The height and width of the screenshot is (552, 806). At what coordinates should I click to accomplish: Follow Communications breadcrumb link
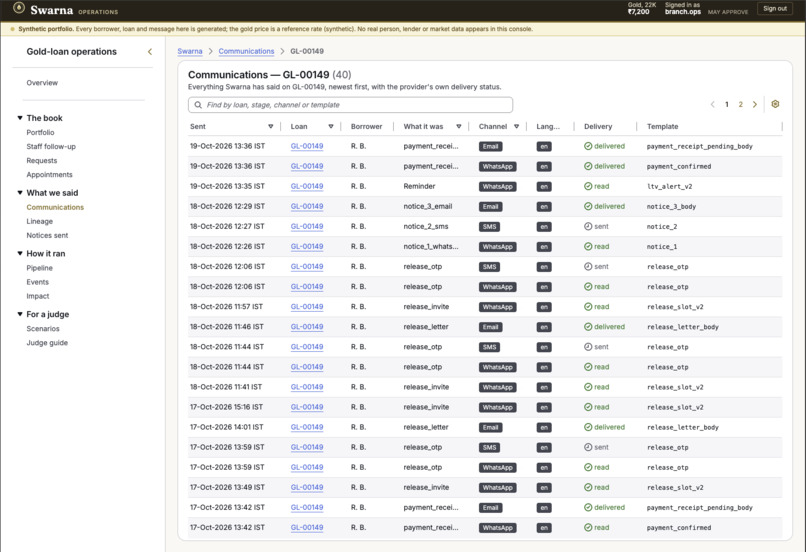coord(246,51)
